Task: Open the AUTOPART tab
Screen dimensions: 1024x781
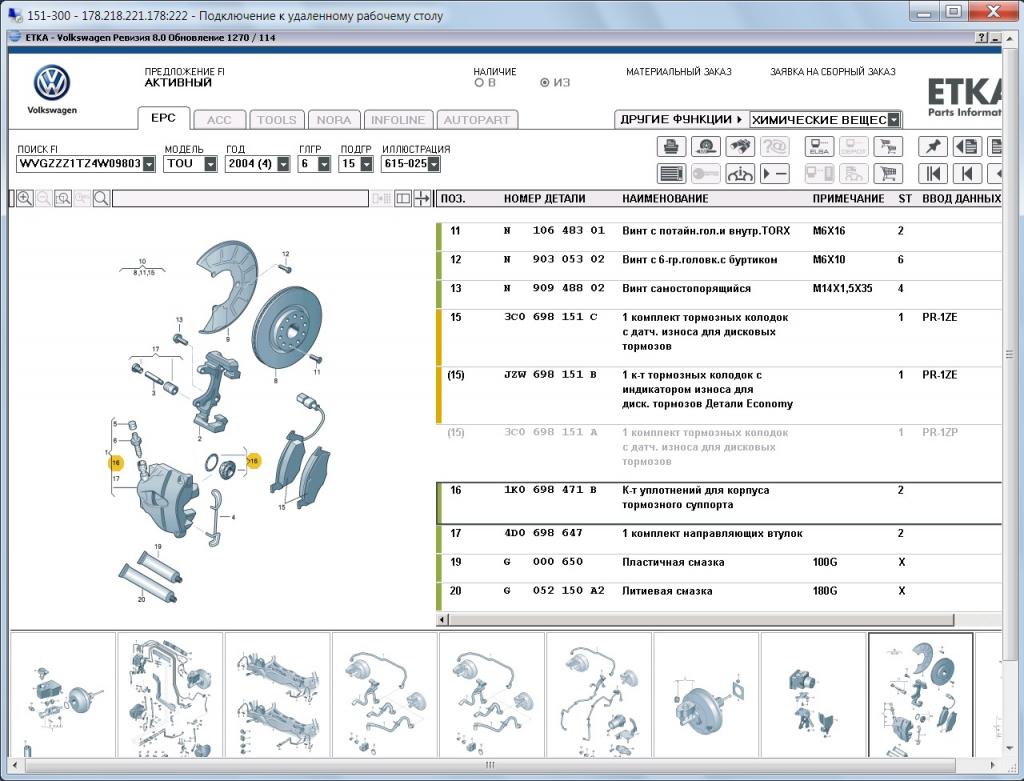Action: (x=477, y=120)
